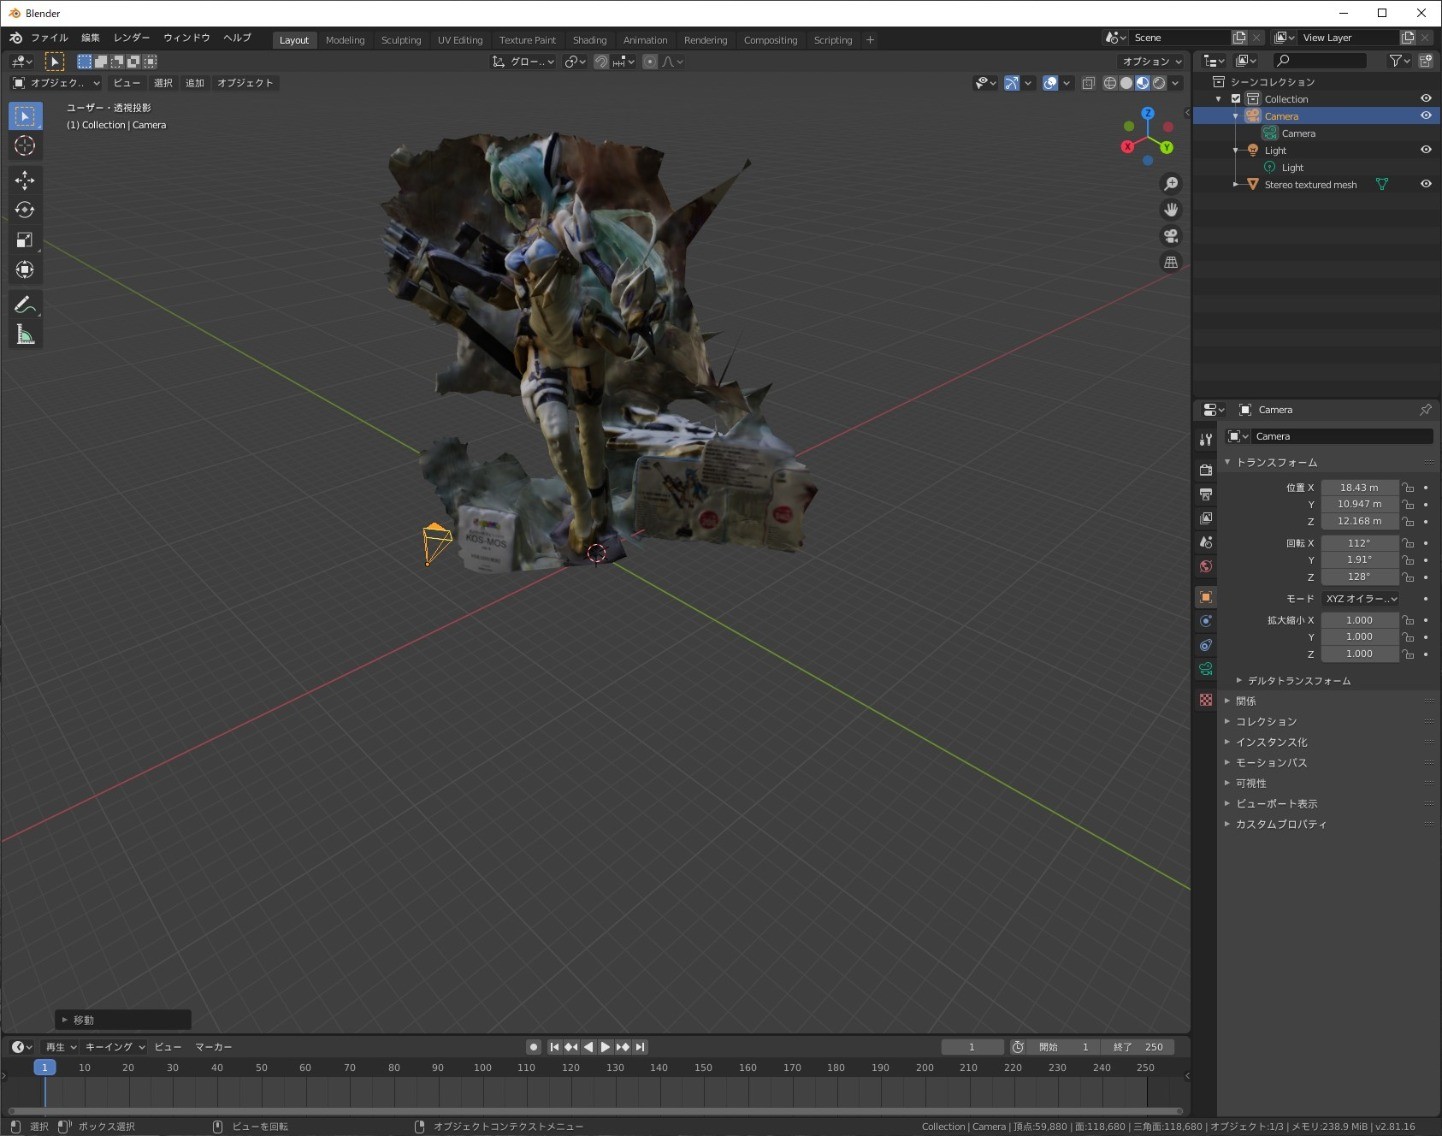Click the current frame number field
This screenshot has width=1442, height=1136.
[972, 1047]
